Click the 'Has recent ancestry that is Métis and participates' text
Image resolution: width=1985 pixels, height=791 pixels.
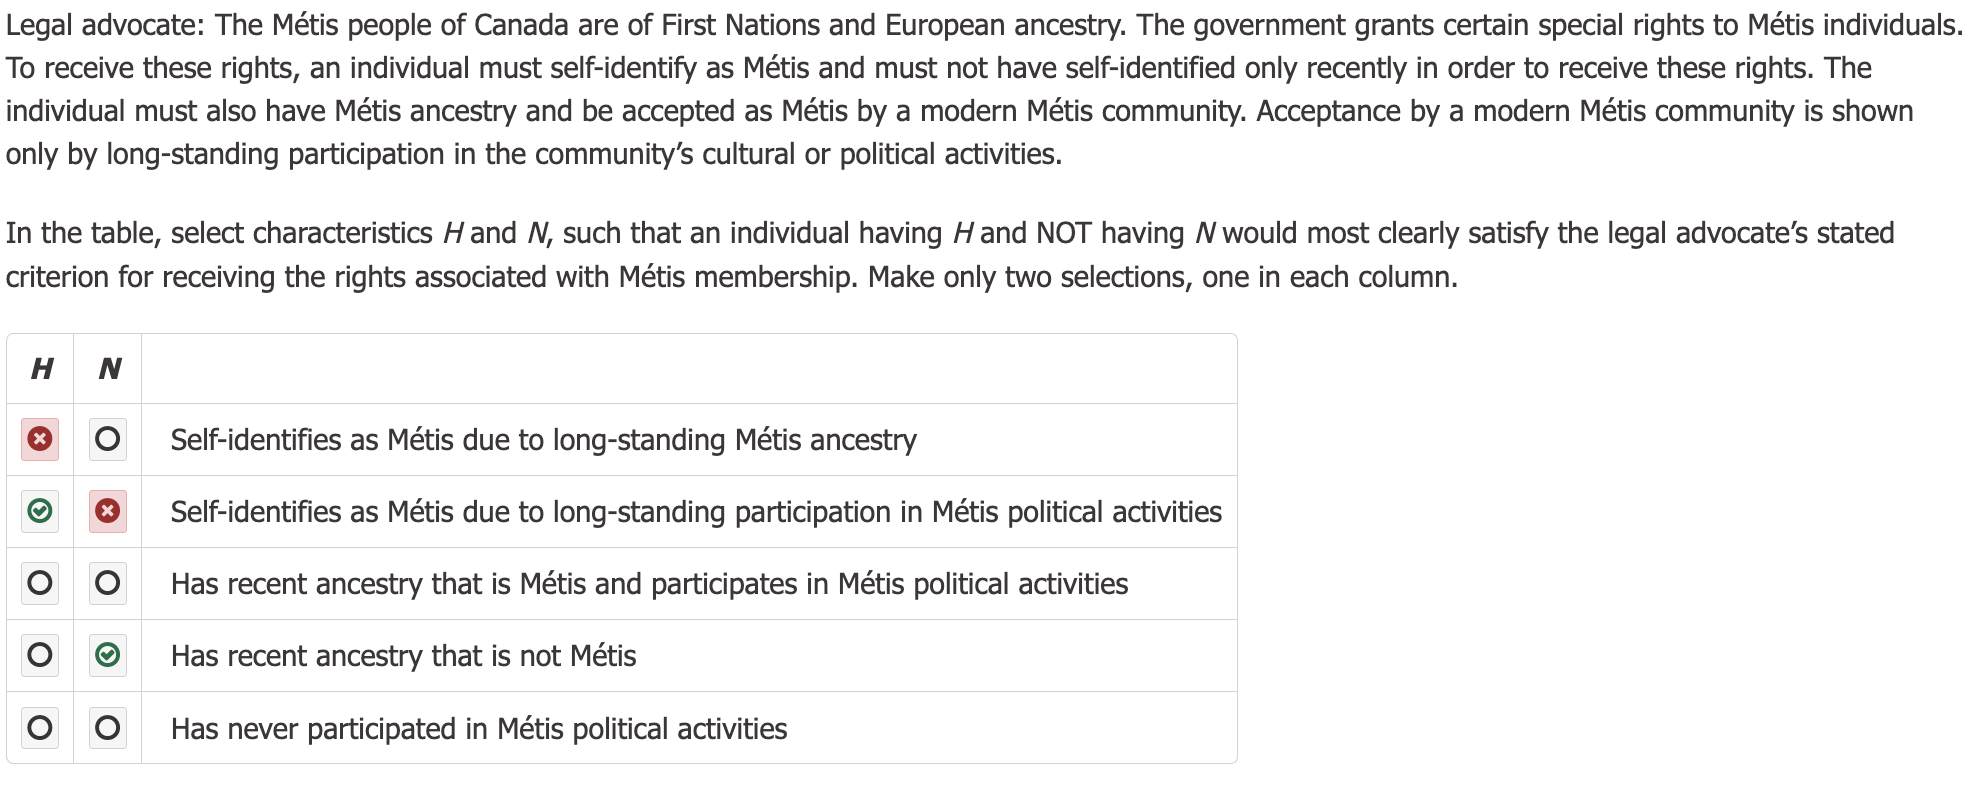(x=649, y=584)
